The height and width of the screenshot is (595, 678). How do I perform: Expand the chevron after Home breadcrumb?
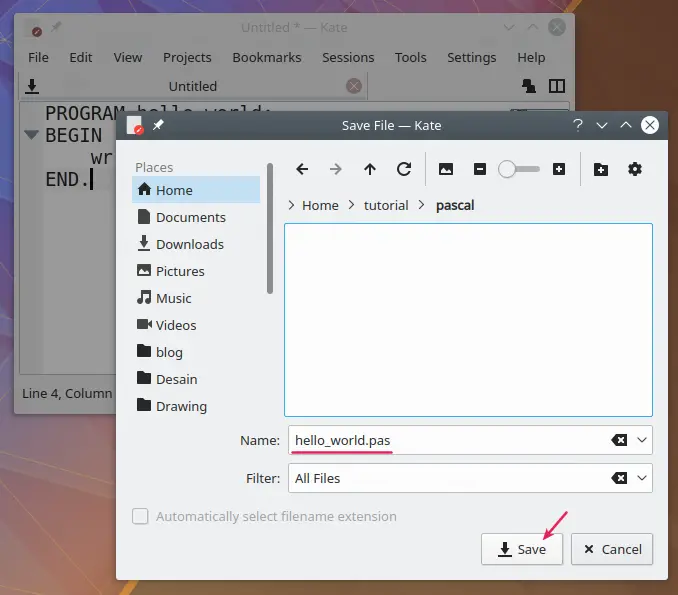point(351,205)
